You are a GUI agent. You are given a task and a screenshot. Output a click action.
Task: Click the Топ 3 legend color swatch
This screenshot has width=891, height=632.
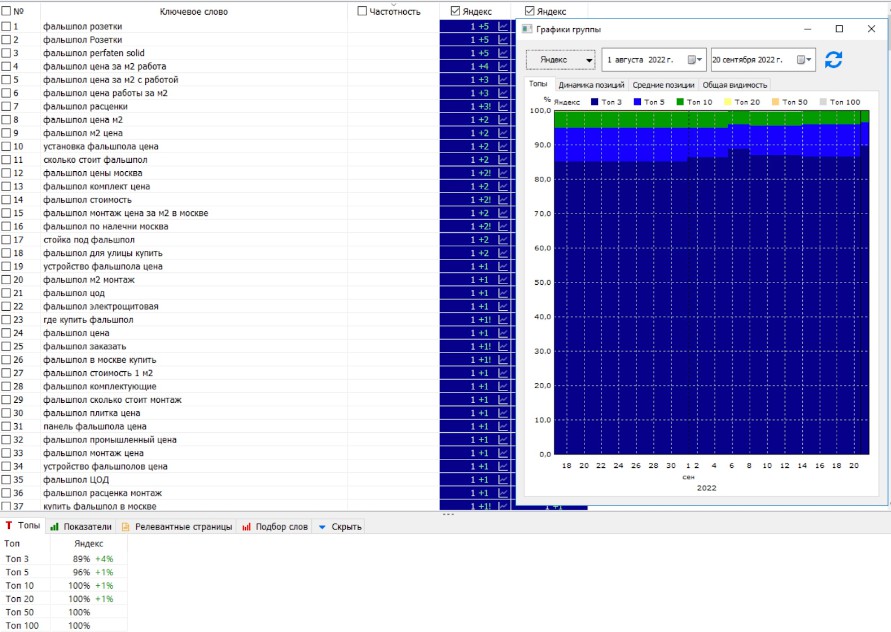tap(594, 102)
